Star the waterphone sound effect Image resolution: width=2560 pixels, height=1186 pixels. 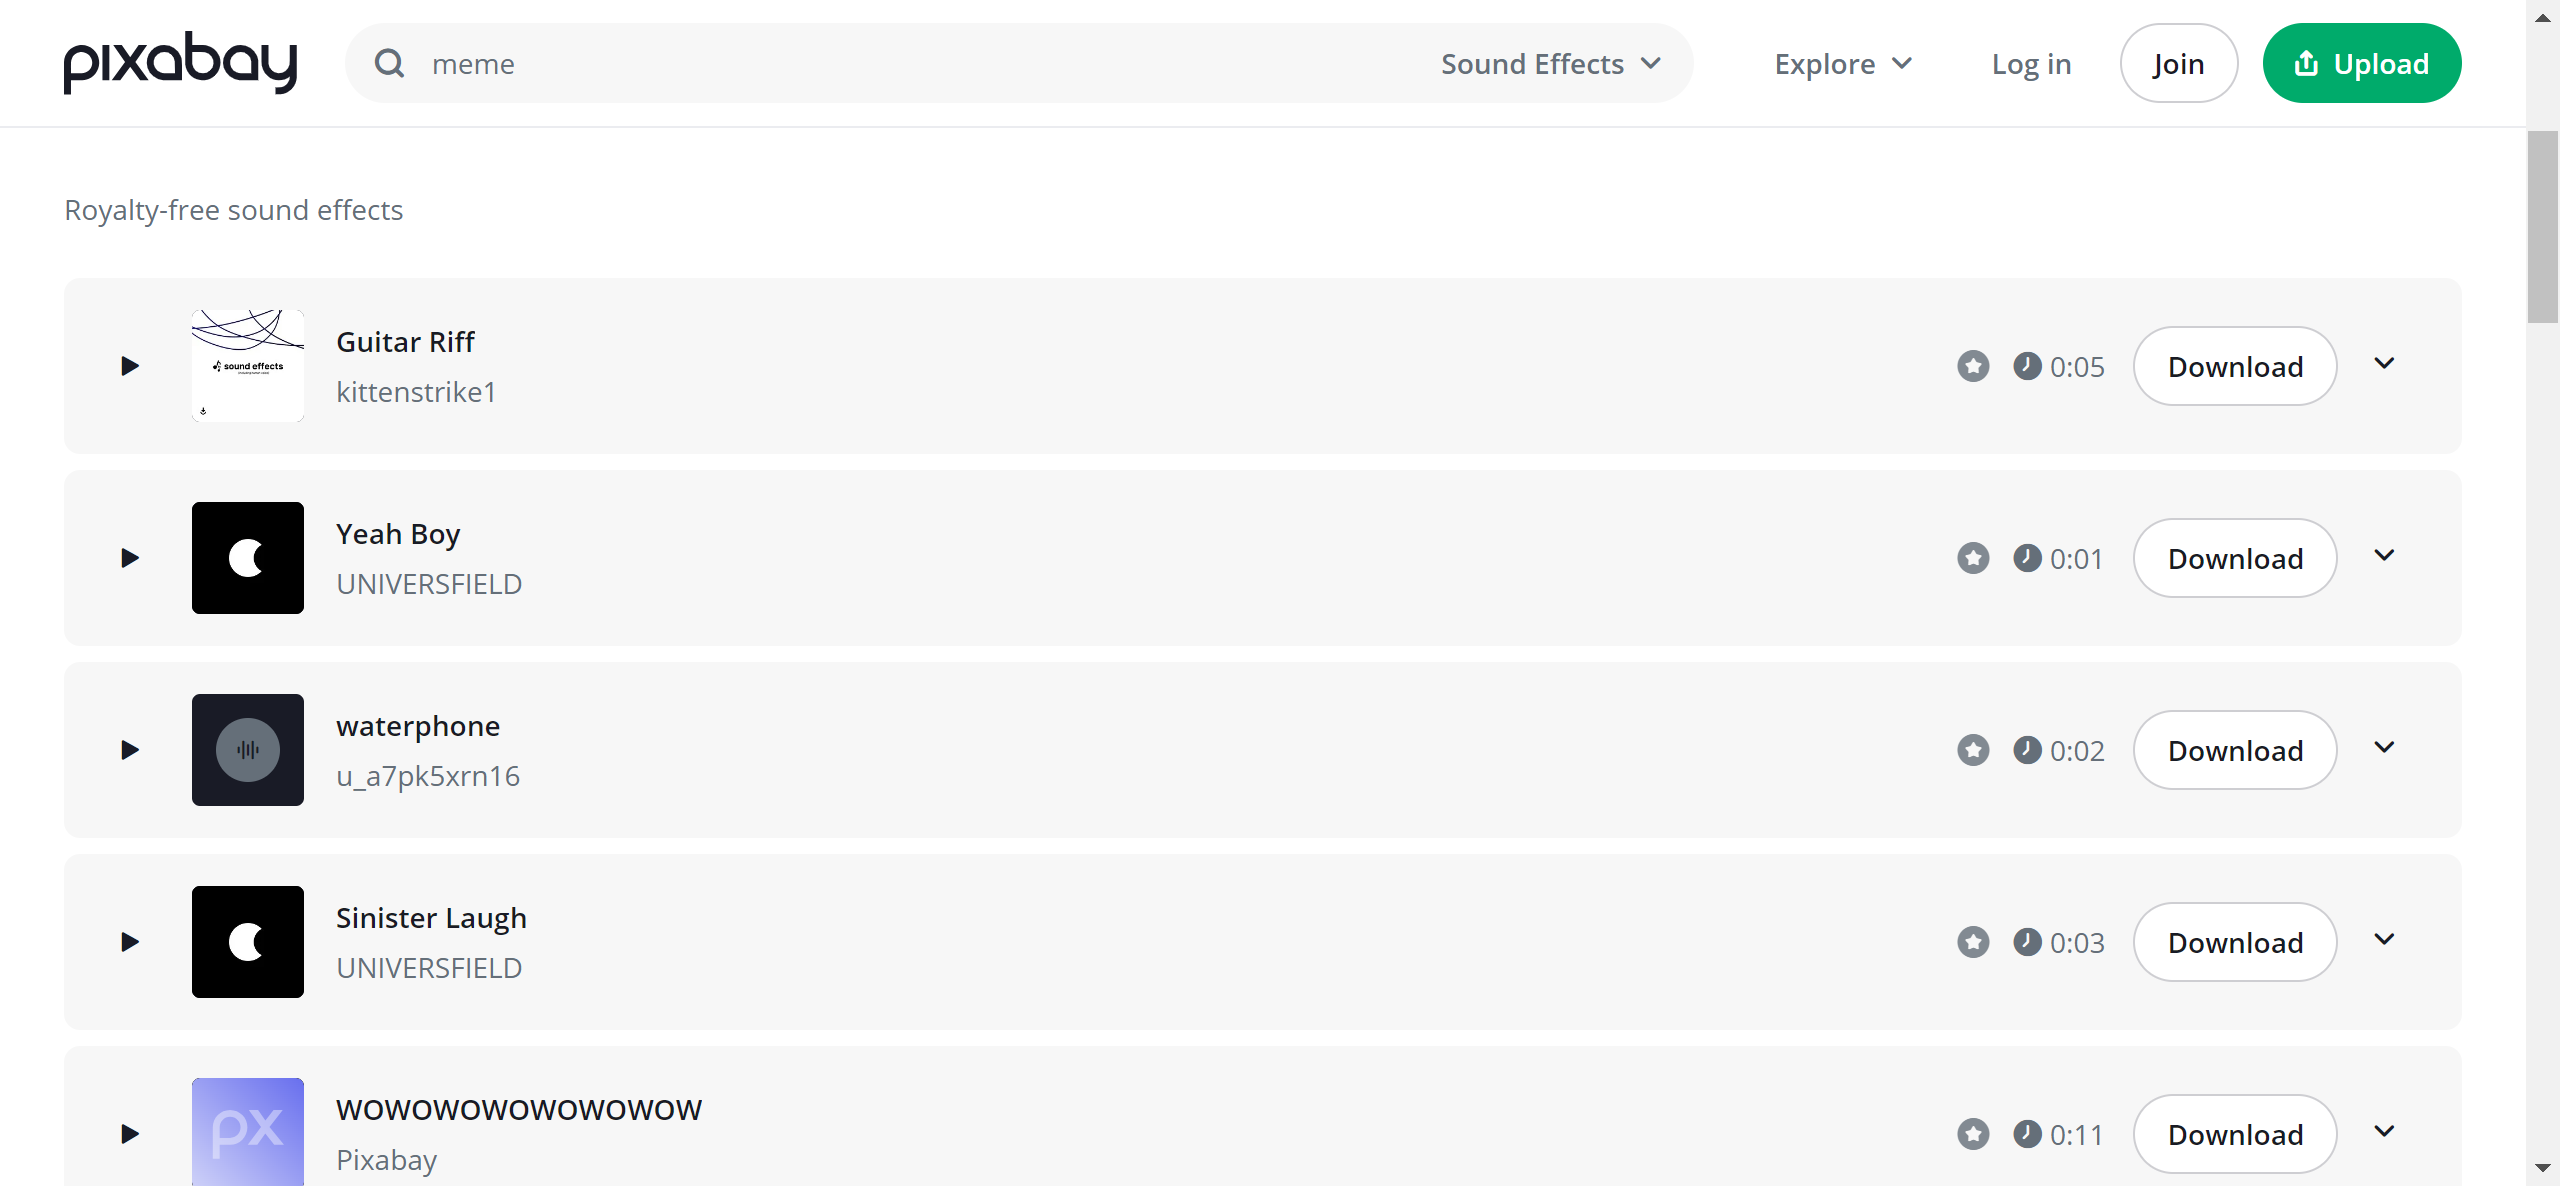click(1973, 750)
